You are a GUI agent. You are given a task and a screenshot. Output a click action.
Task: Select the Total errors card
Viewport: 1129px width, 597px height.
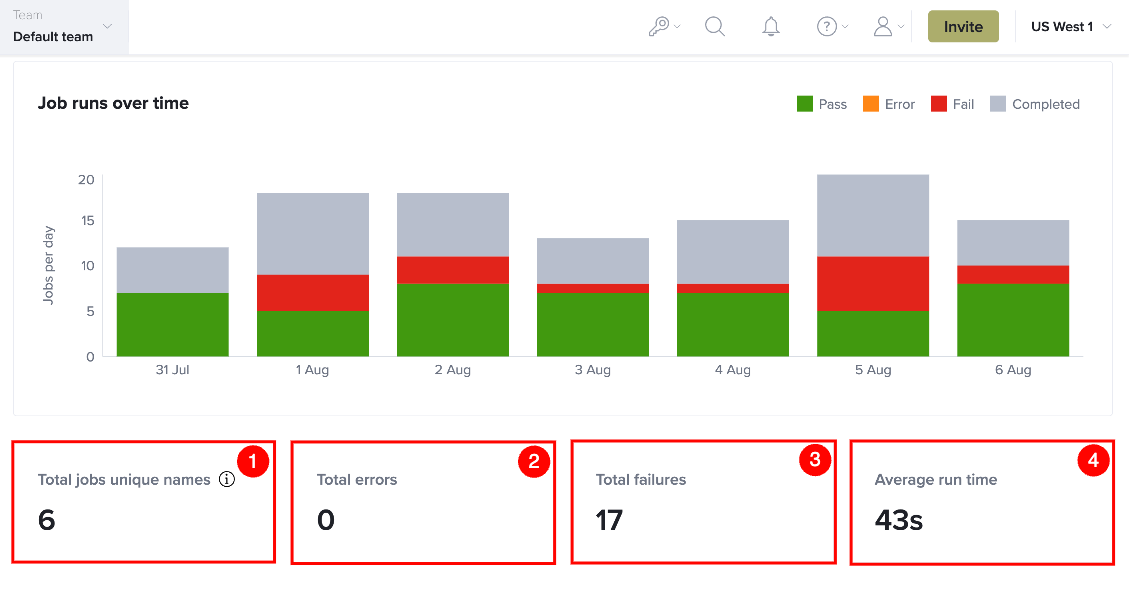pyautogui.click(x=423, y=503)
